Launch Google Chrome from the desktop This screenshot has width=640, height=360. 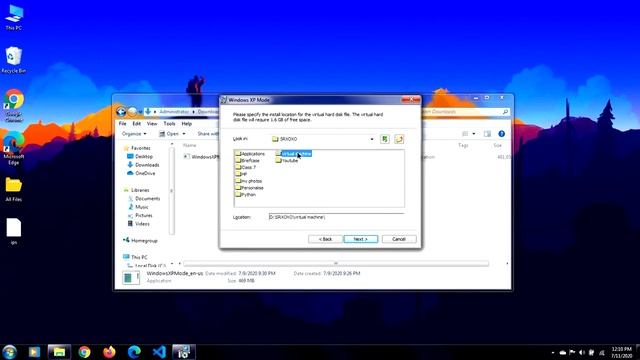pyautogui.click(x=14, y=105)
